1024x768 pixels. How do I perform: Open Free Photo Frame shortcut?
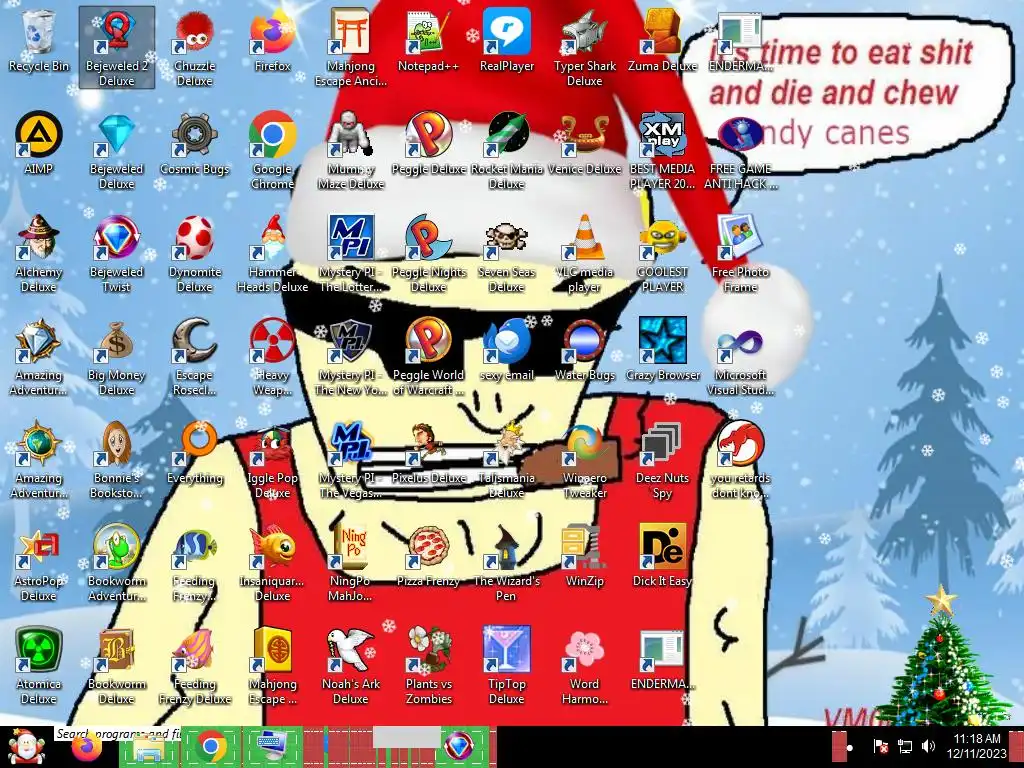click(740, 253)
